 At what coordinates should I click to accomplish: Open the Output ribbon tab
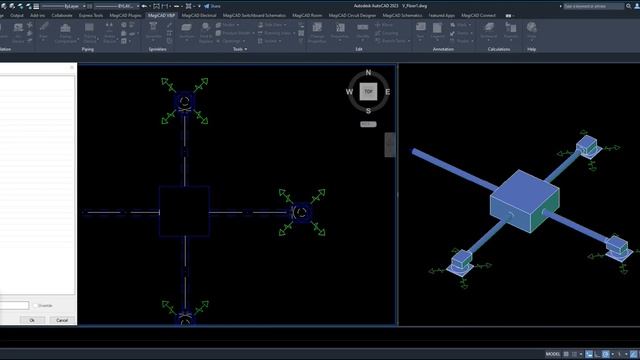(x=17, y=16)
